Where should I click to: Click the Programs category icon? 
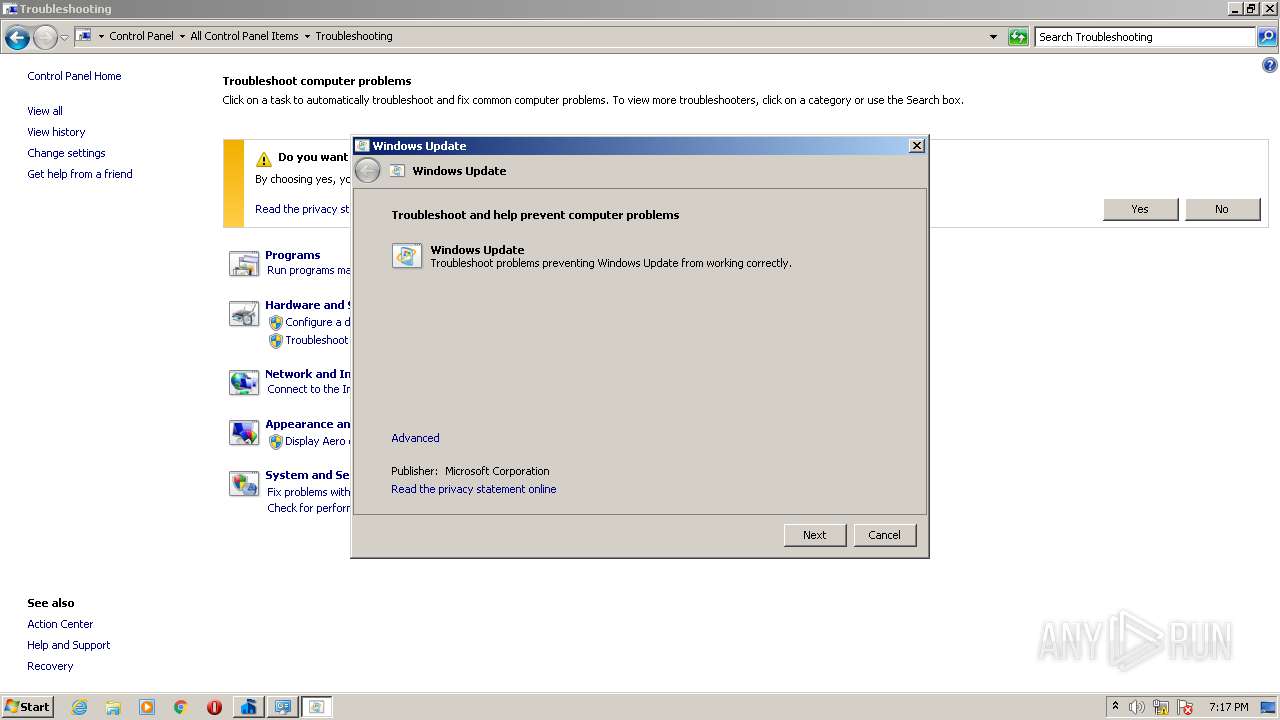(244, 263)
